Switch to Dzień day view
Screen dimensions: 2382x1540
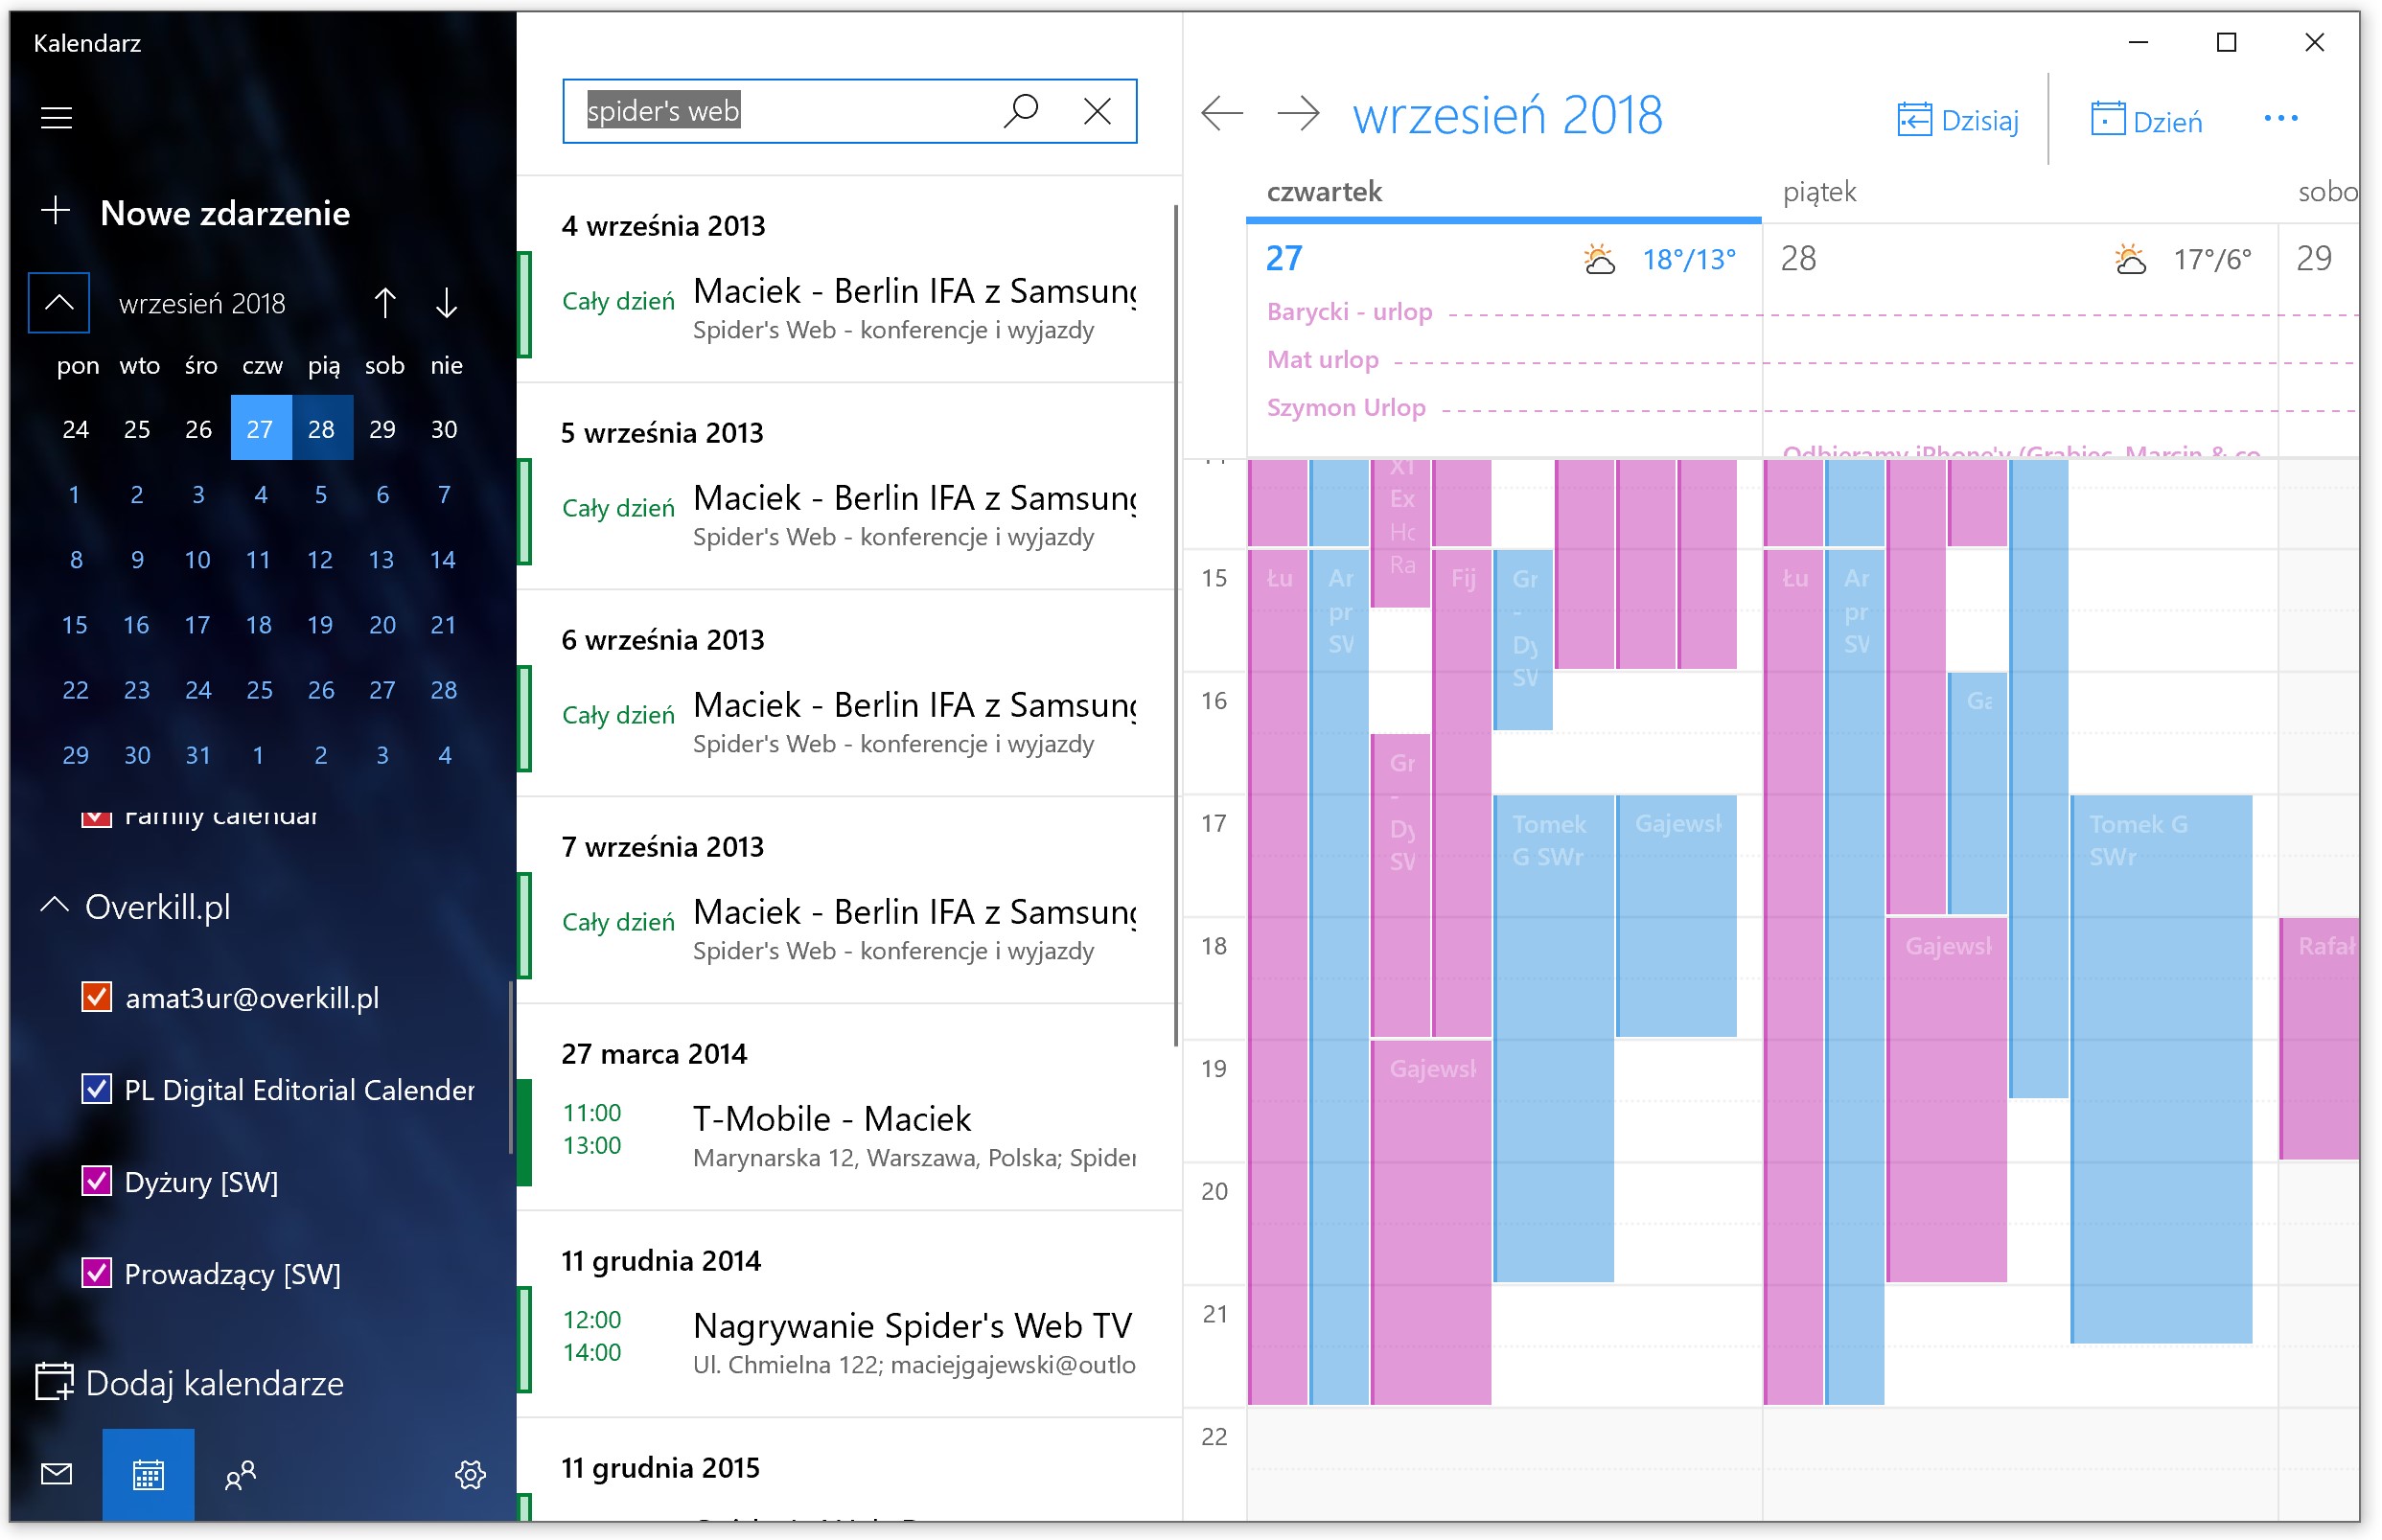click(2146, 120)
